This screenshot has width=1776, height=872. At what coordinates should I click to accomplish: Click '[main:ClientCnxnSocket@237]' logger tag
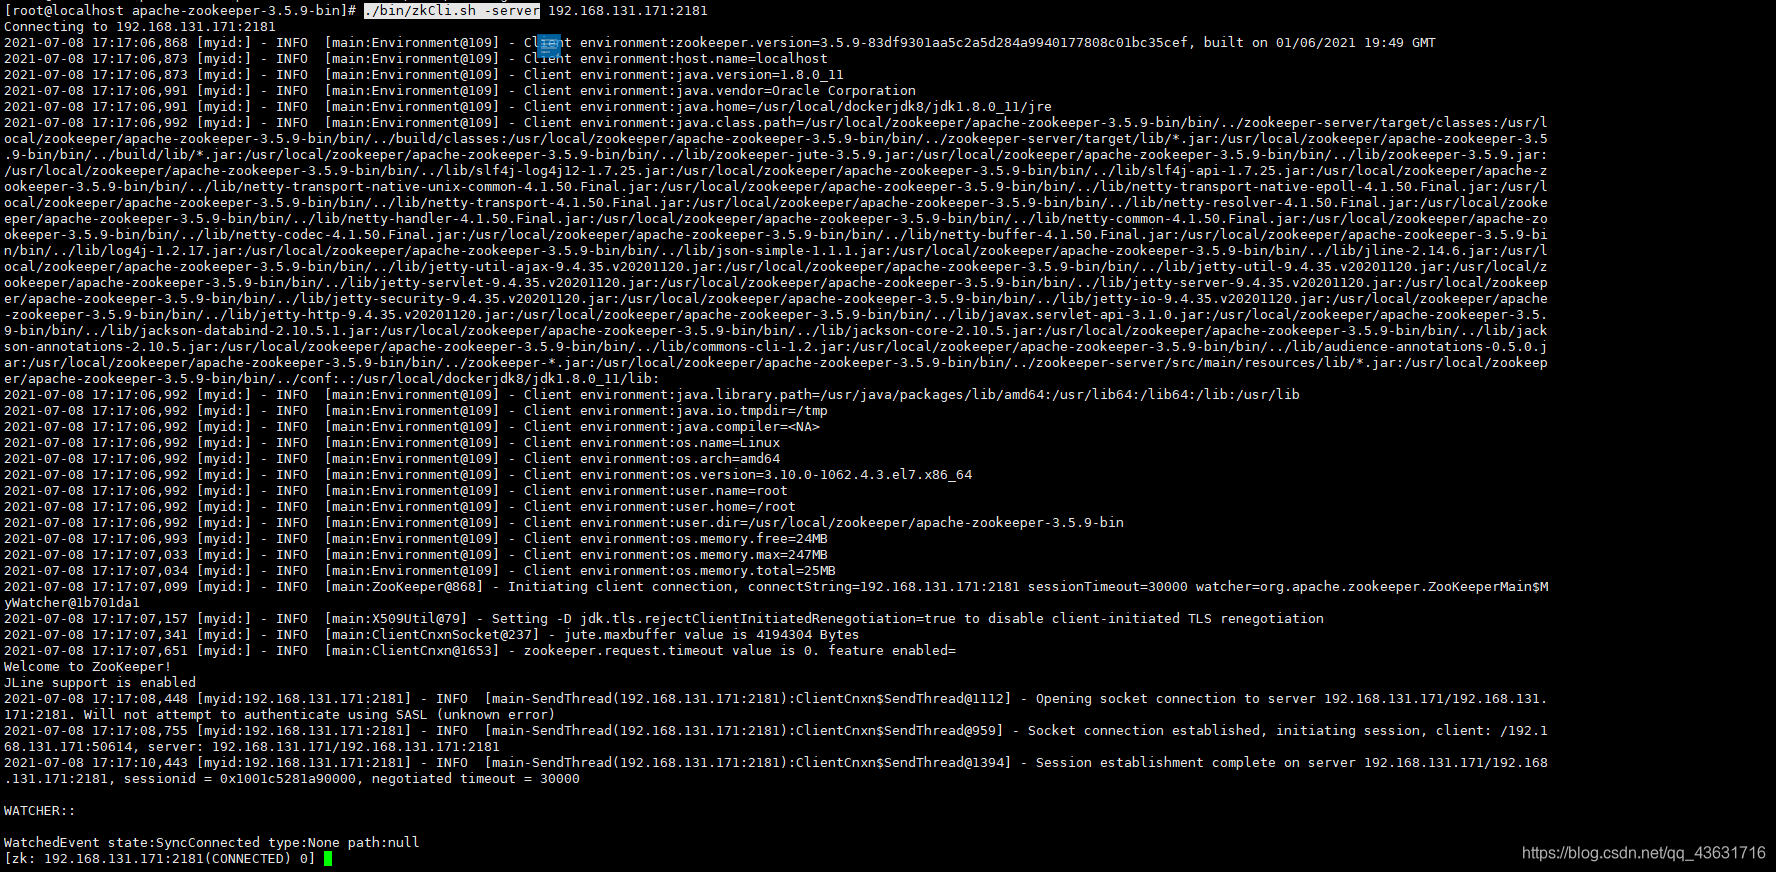point(432,635)
